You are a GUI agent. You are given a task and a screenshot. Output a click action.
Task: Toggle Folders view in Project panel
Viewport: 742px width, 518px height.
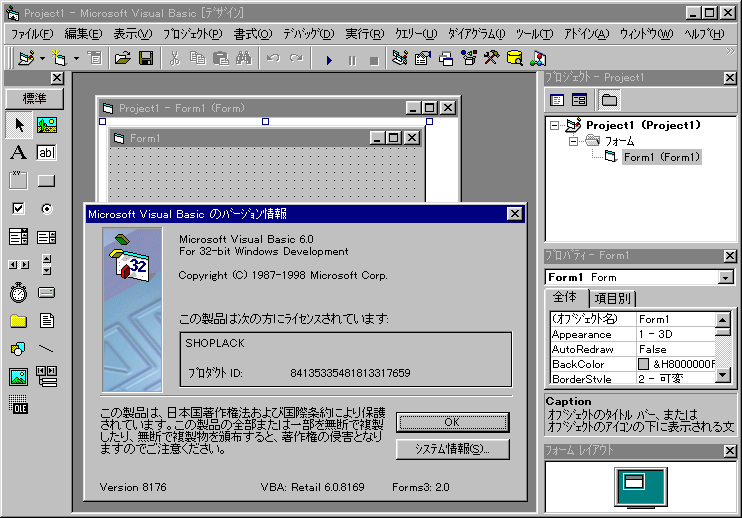pos(609,100)
